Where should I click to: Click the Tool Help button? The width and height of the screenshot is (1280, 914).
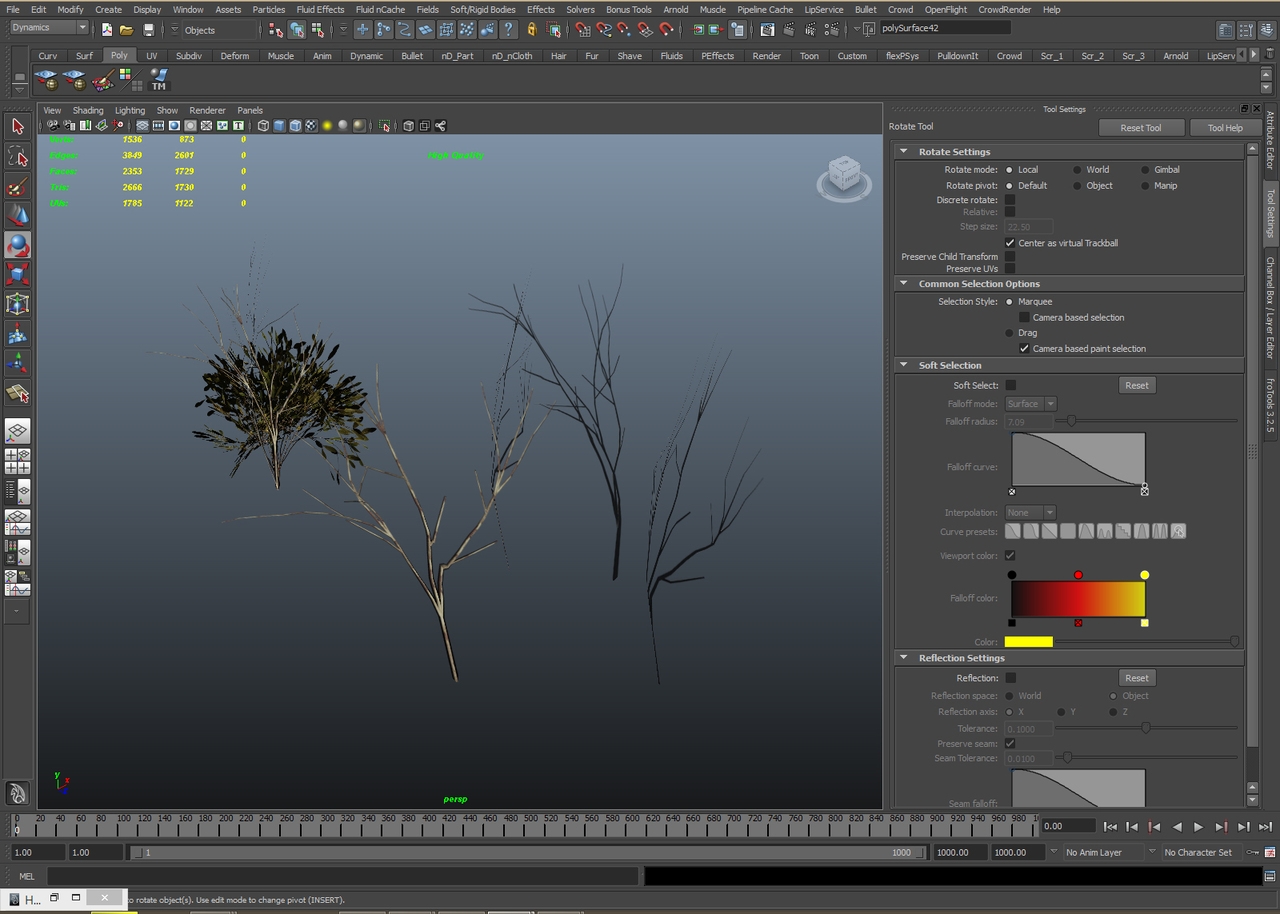[x=1224, y=128]
